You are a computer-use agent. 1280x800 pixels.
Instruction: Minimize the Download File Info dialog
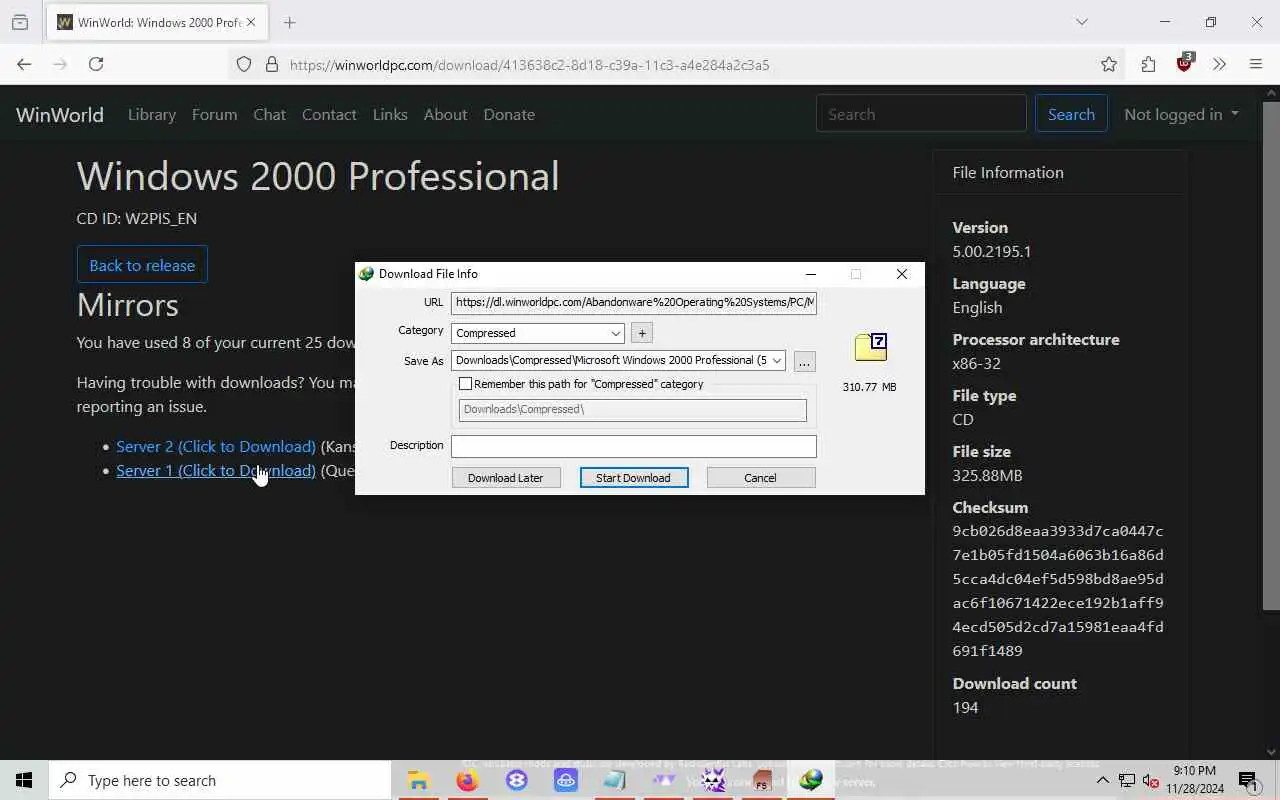811,274
